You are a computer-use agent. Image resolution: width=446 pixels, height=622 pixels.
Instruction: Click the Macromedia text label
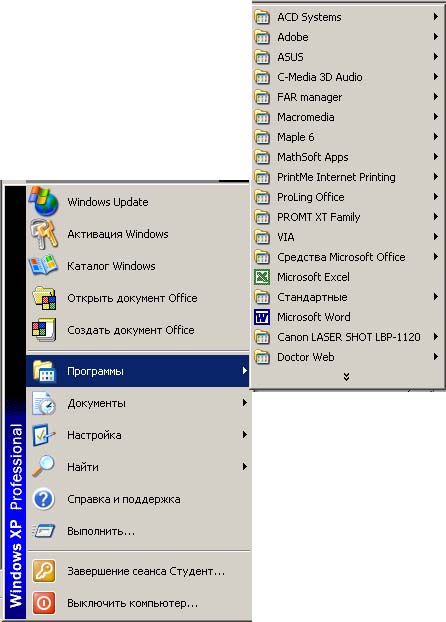306,117
